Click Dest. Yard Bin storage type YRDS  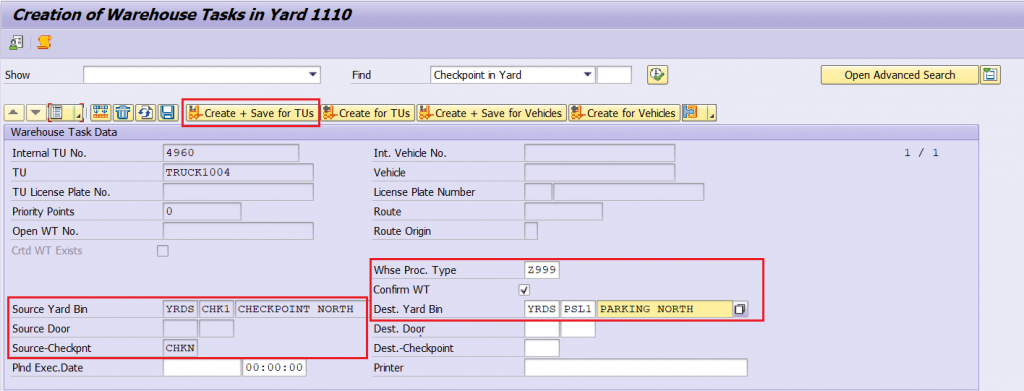pos(542,309)
